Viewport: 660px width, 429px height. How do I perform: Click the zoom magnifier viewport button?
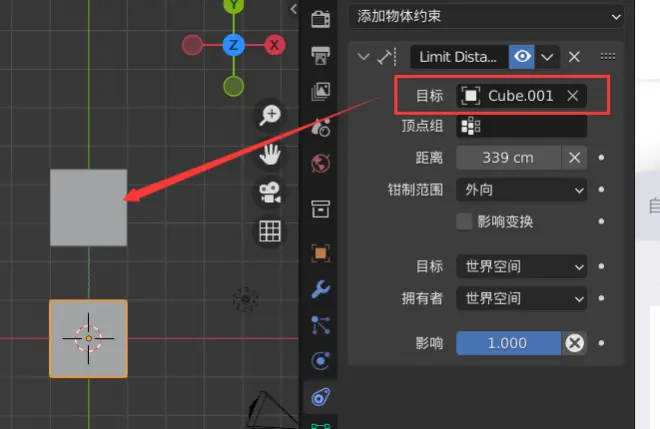269,115
